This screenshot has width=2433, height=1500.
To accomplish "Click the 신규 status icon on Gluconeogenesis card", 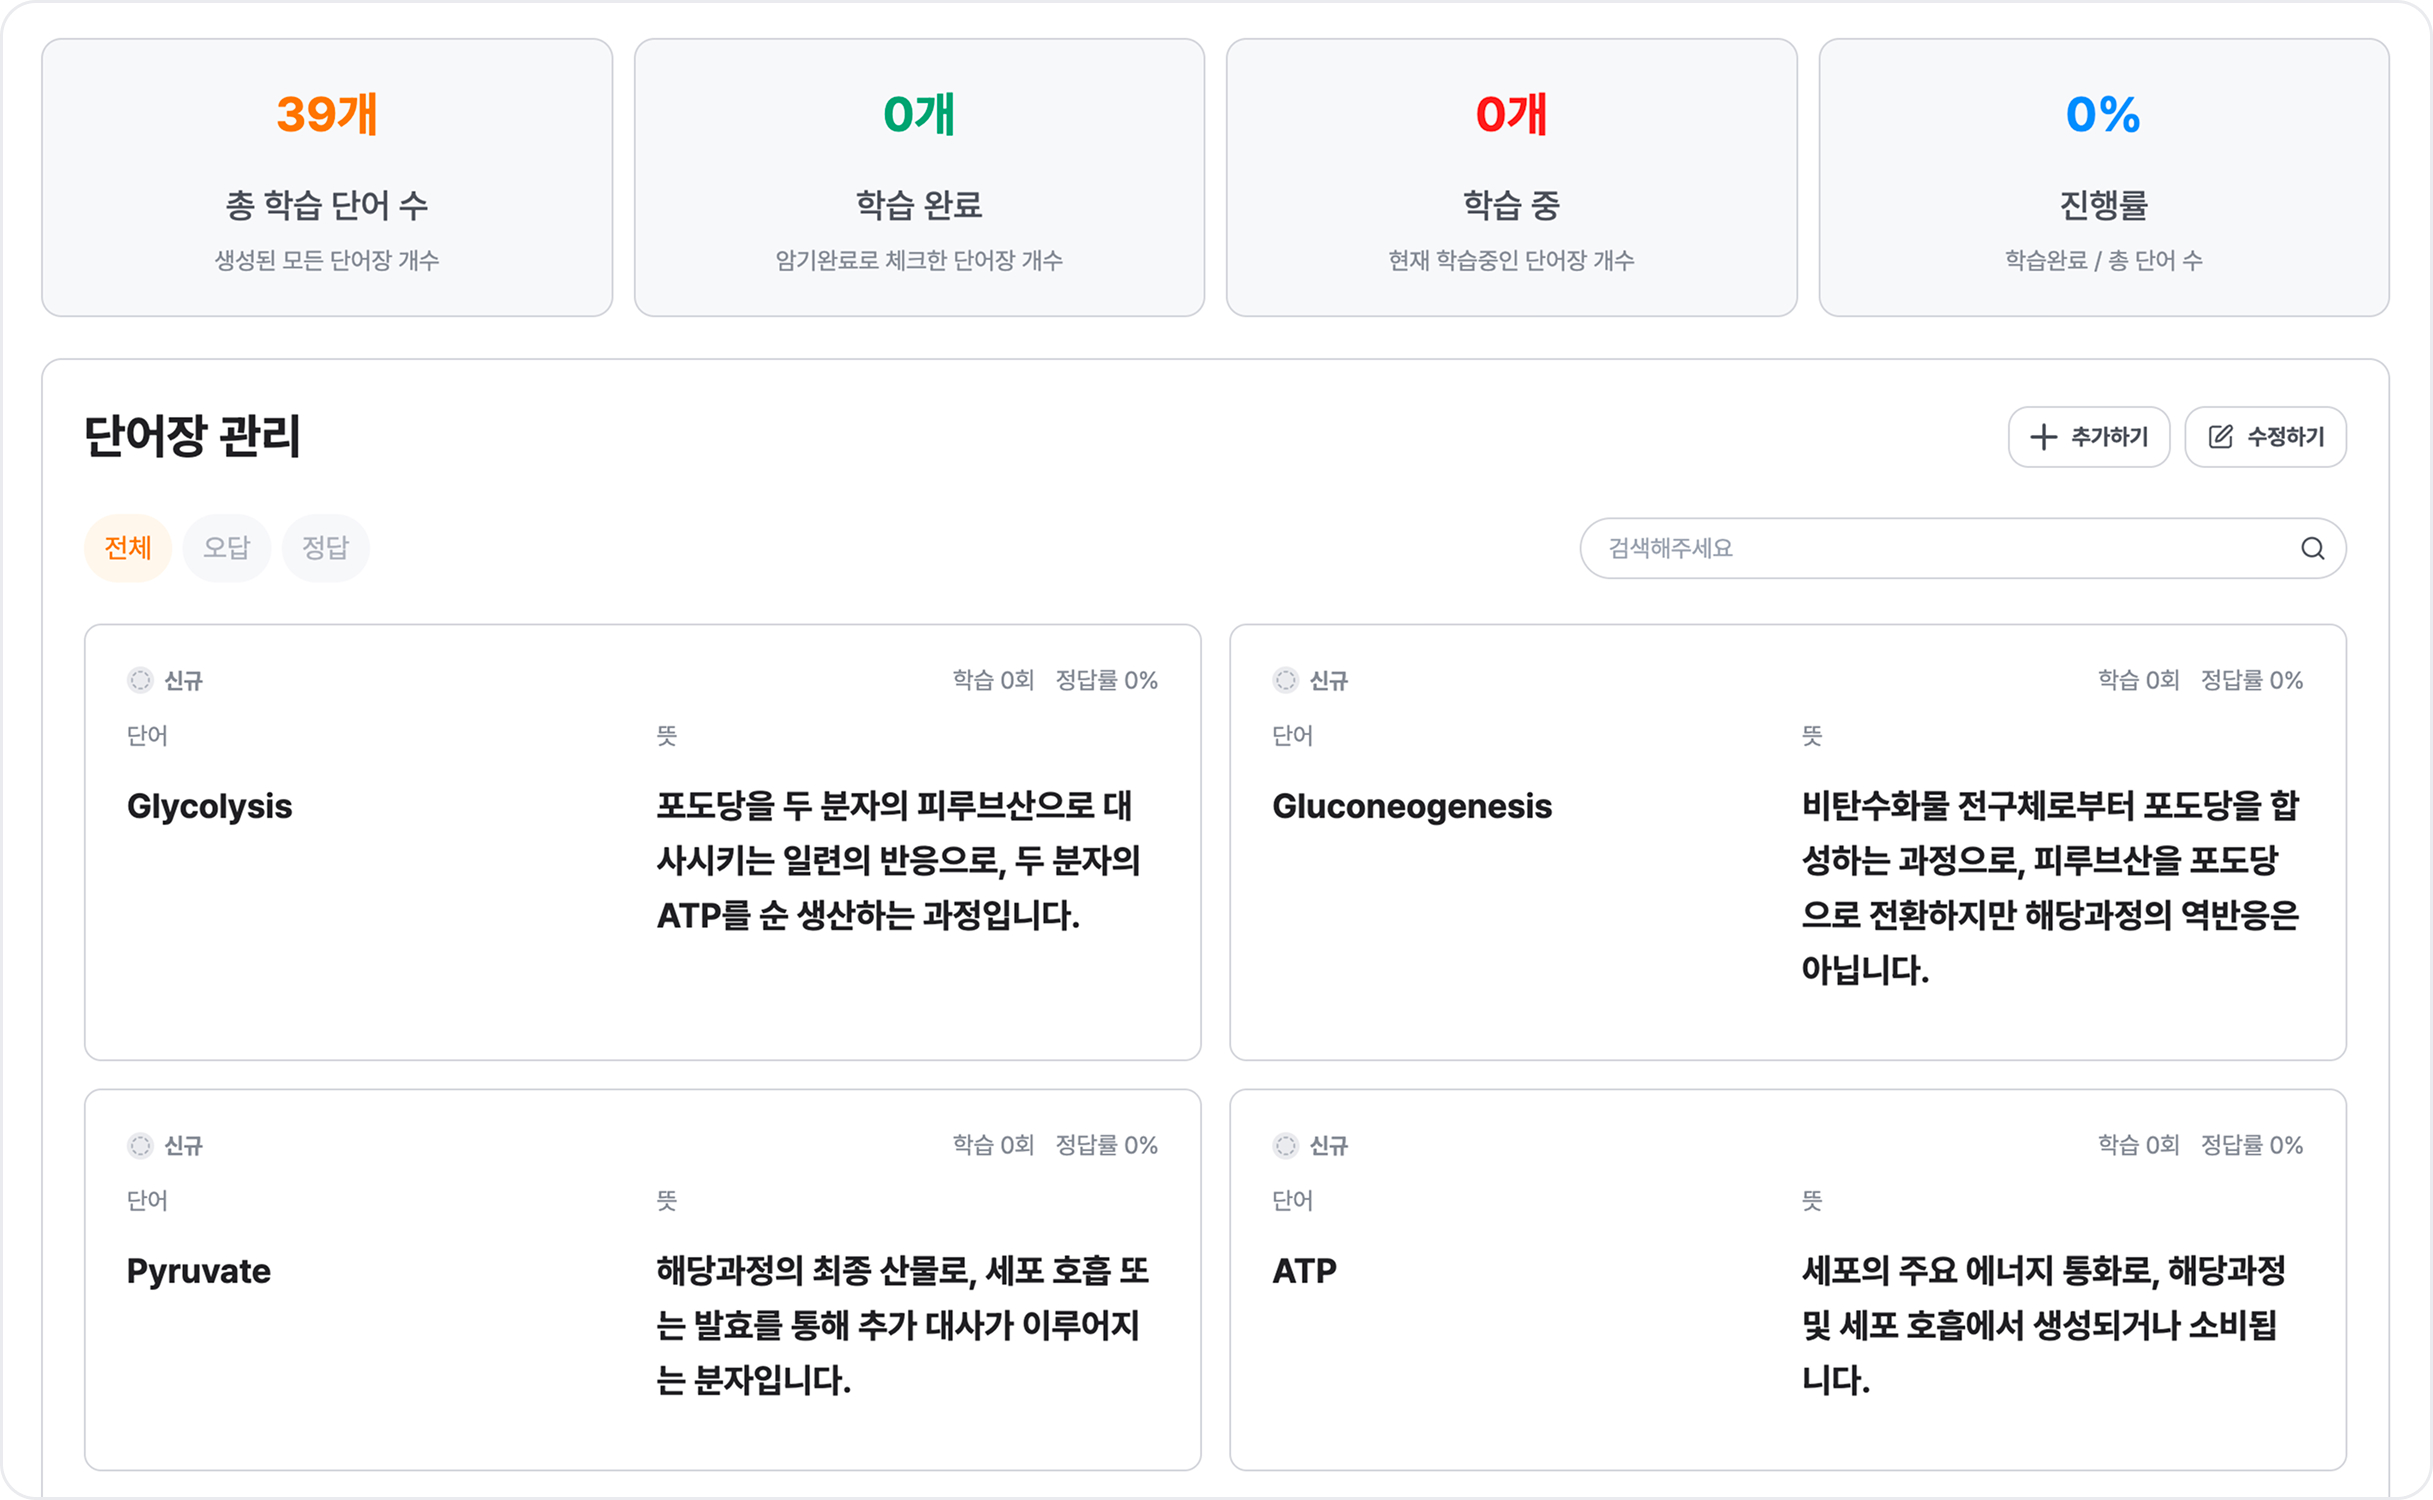I will 1284,680.
